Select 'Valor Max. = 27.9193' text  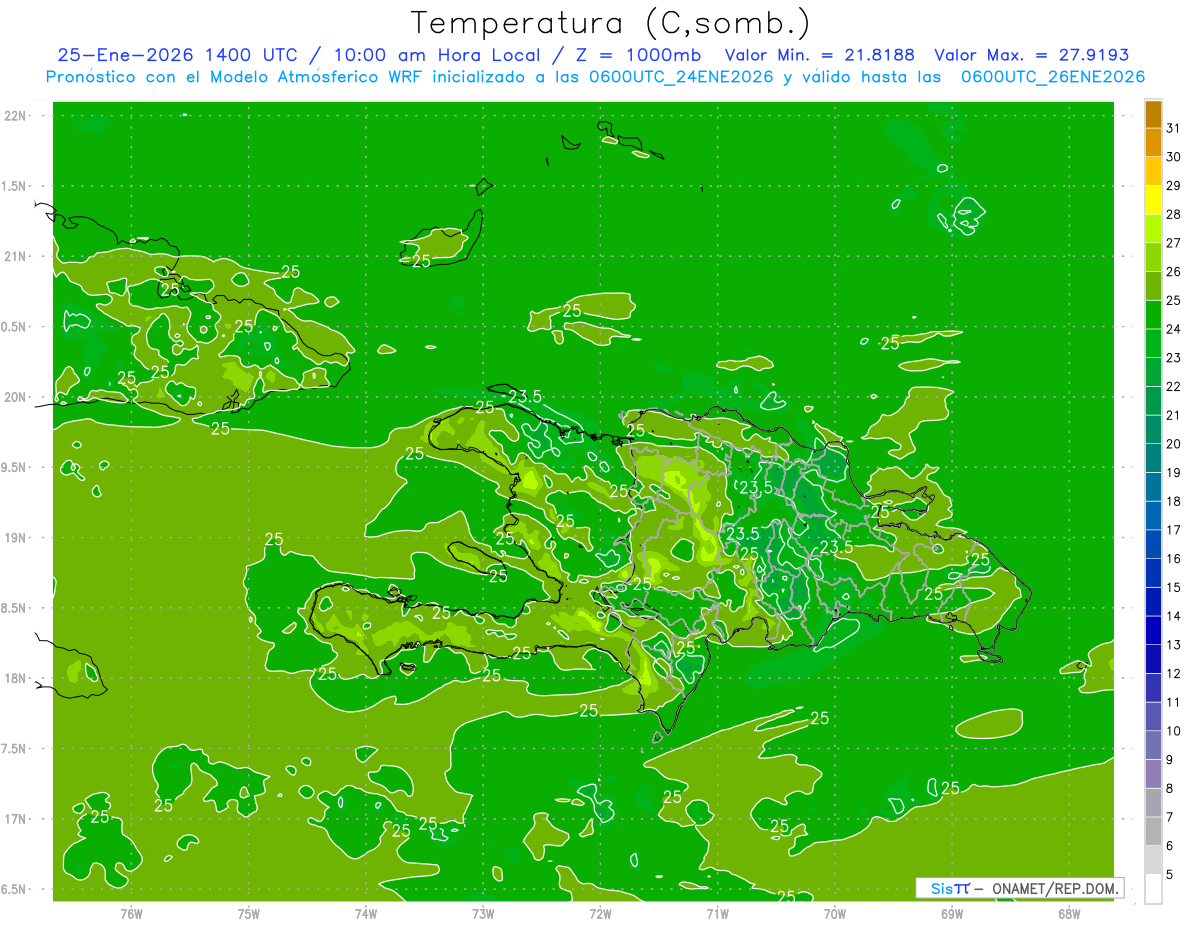click(x=1031, y=55)
